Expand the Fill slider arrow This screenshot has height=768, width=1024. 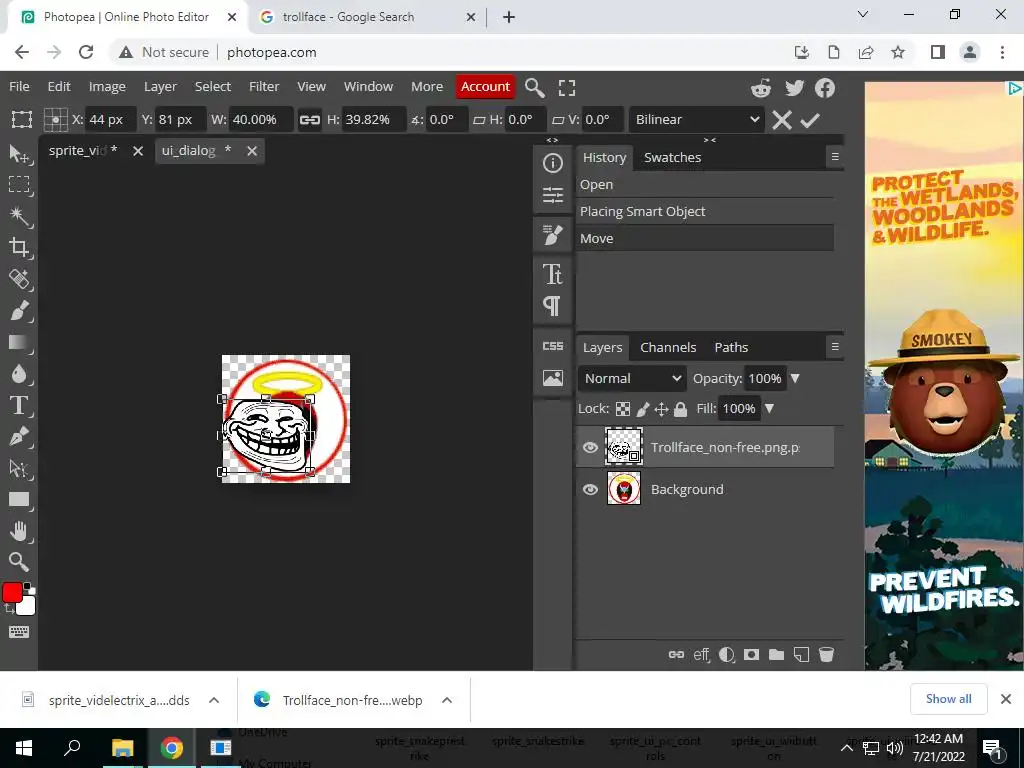(769, 409)
